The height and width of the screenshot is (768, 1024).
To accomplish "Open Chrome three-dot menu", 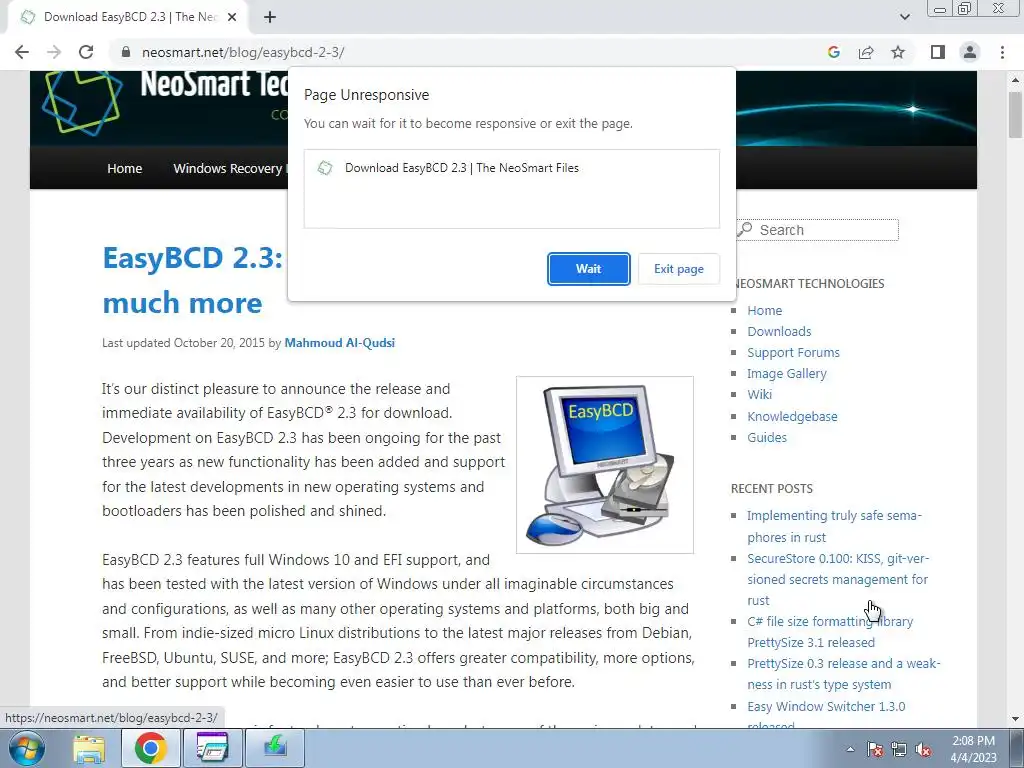I will click(x=1002, y=52).
